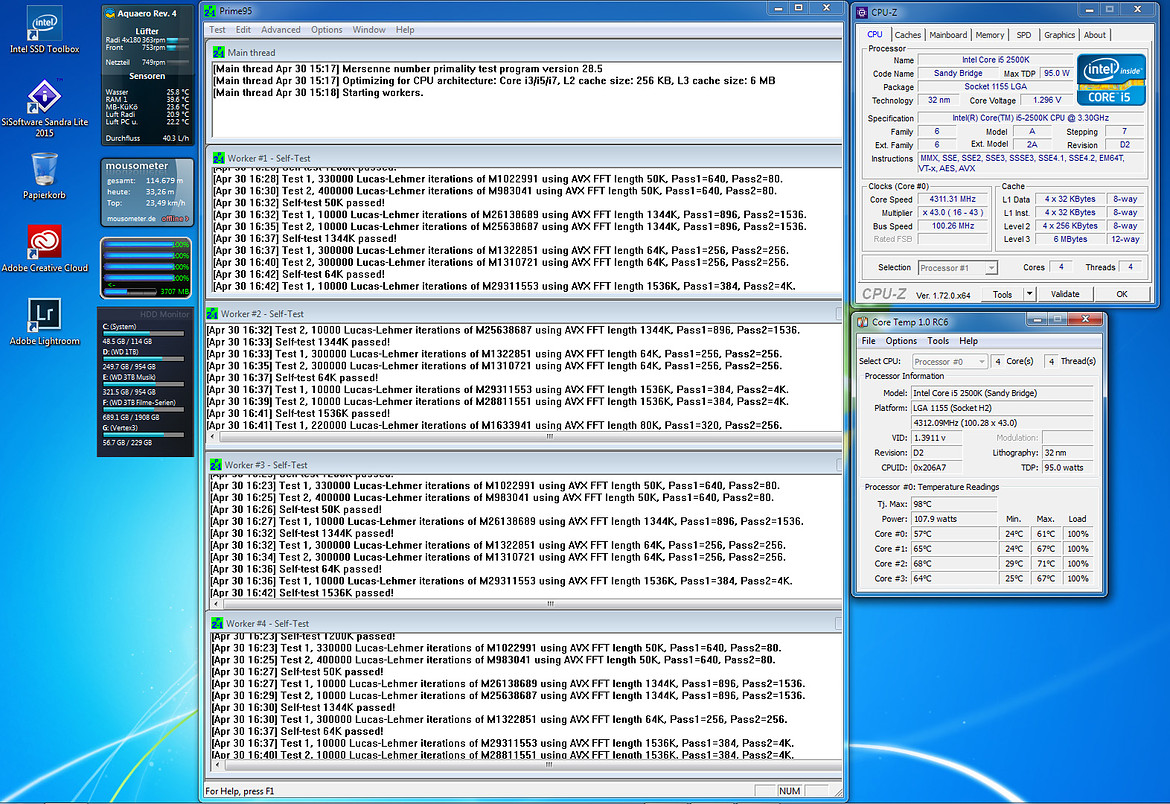Image resolution: width=1170 pixels, height=804 pixels.
Task: Click the Core Temp title bar icon
Action: point(863,322)
